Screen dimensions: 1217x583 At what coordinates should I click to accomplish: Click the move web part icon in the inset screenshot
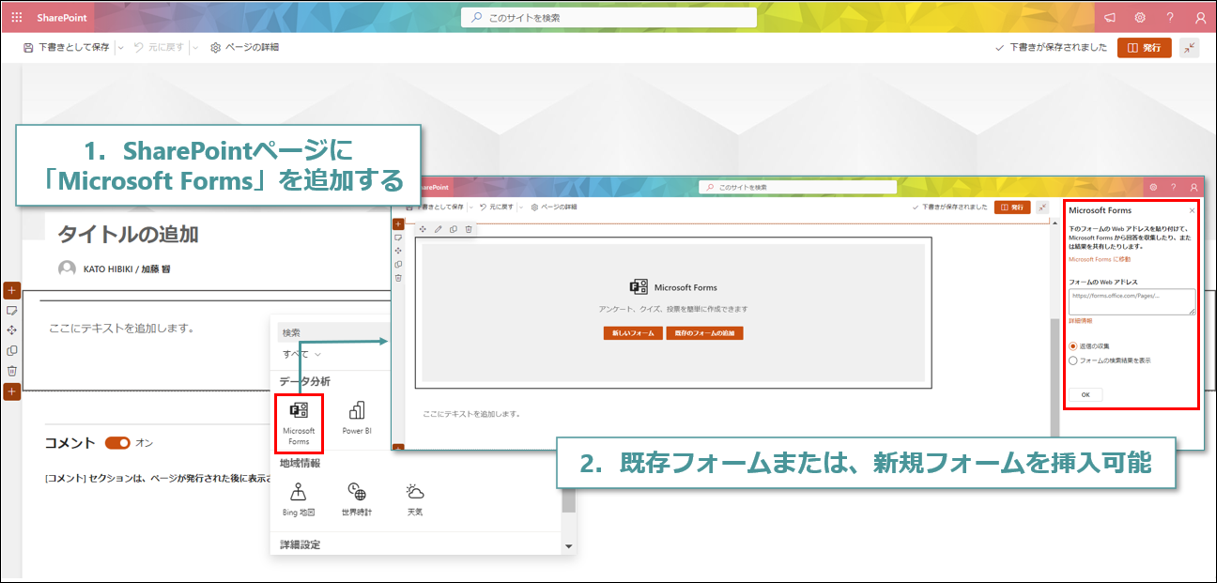pyautogui.click(x=423, y=229)
